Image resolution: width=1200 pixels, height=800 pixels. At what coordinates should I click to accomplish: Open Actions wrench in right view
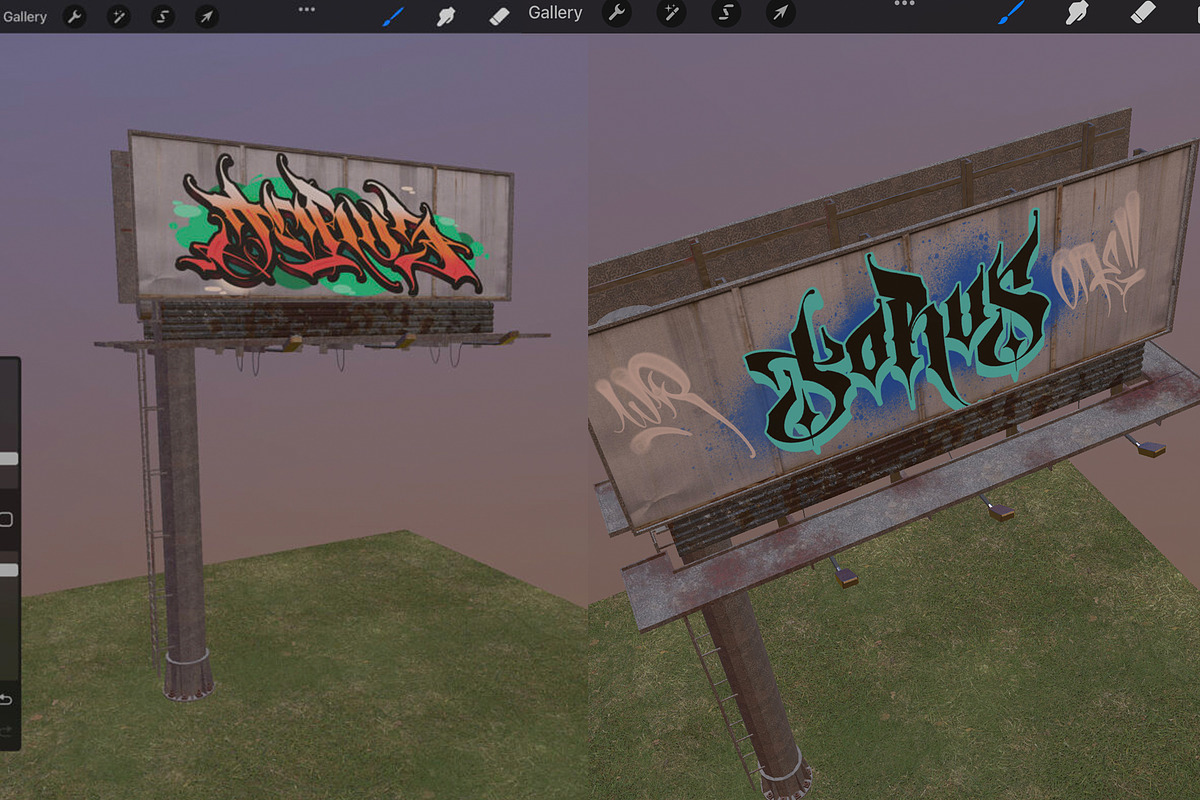(x=618, y=12)
